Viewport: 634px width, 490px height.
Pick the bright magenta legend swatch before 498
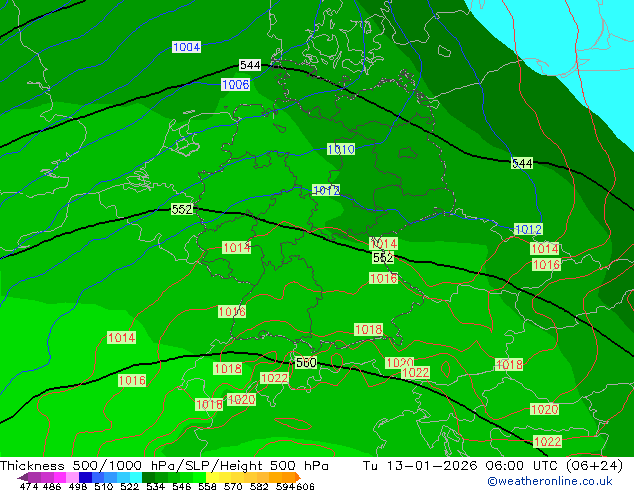(59, 477)
